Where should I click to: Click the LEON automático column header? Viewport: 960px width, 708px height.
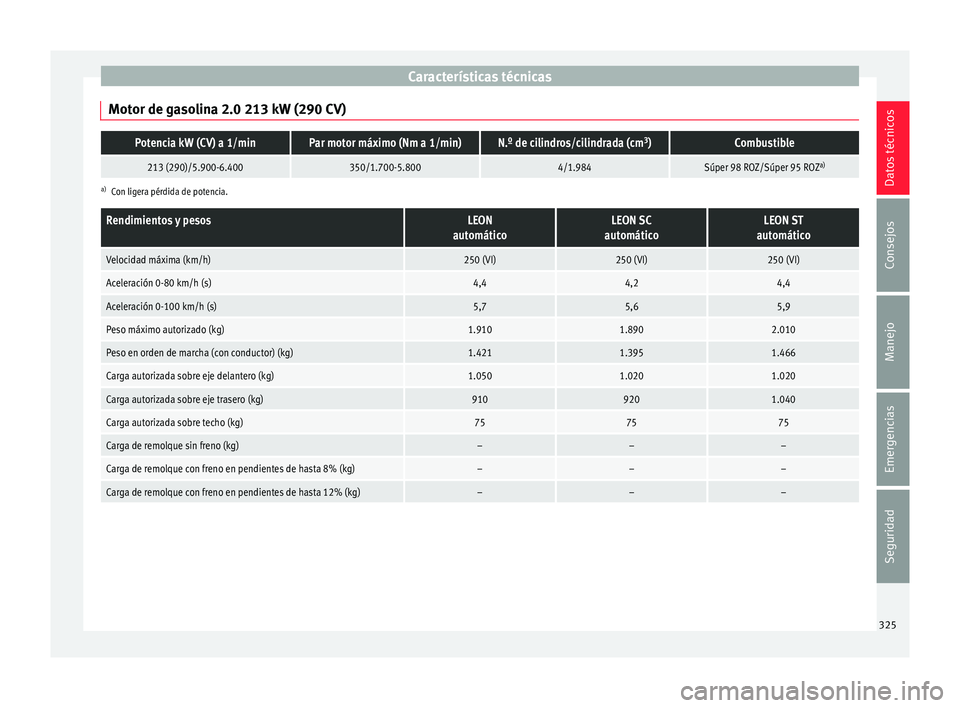(x=480, y=228)
